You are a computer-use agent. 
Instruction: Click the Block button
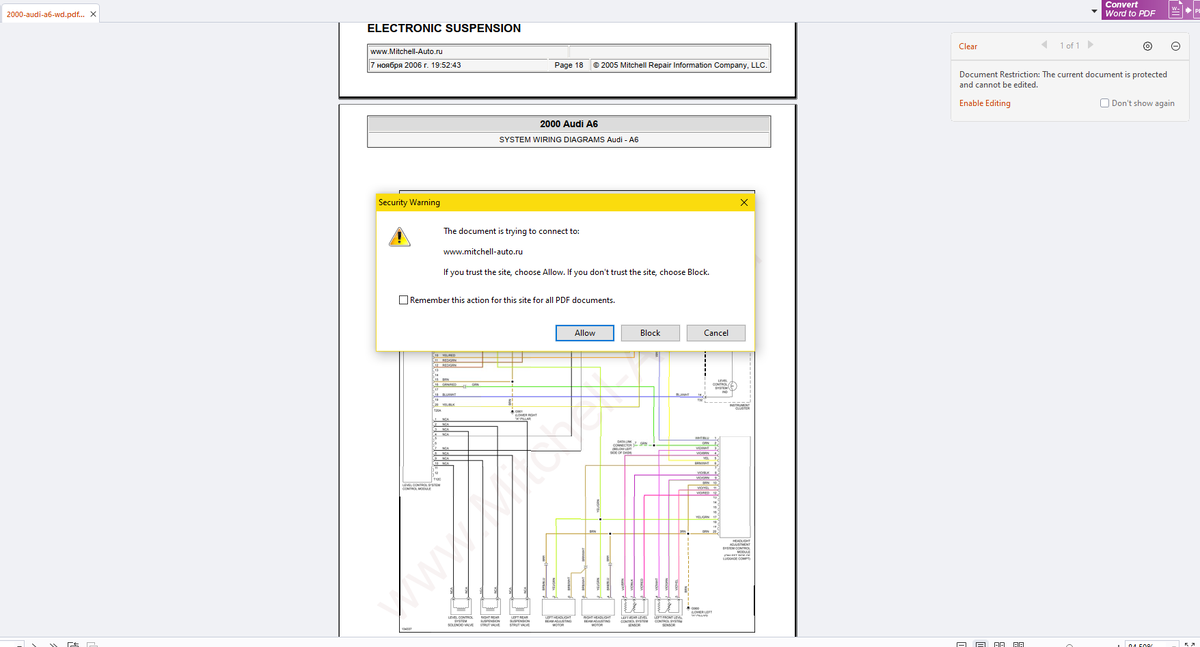[x=650, y=333]
